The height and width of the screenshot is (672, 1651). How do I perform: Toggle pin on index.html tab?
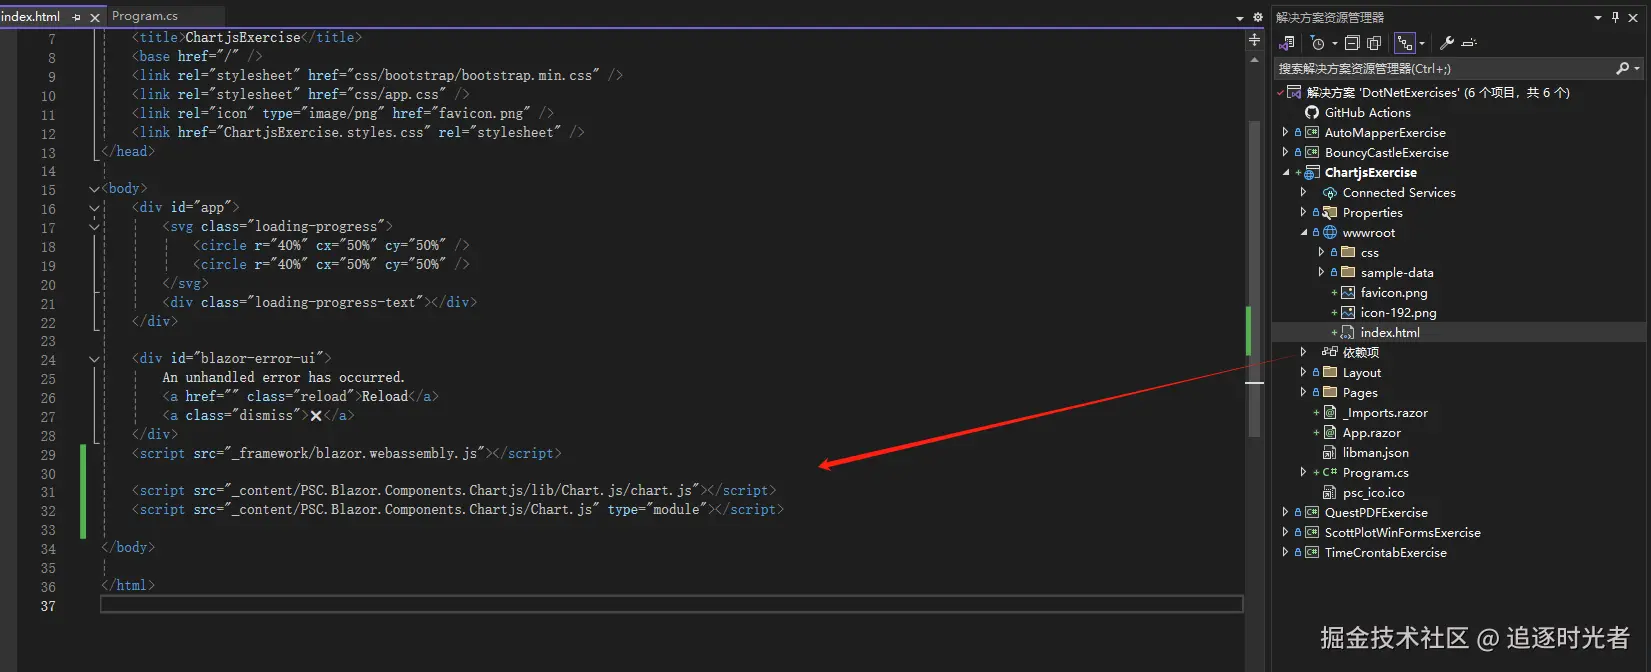77,17
